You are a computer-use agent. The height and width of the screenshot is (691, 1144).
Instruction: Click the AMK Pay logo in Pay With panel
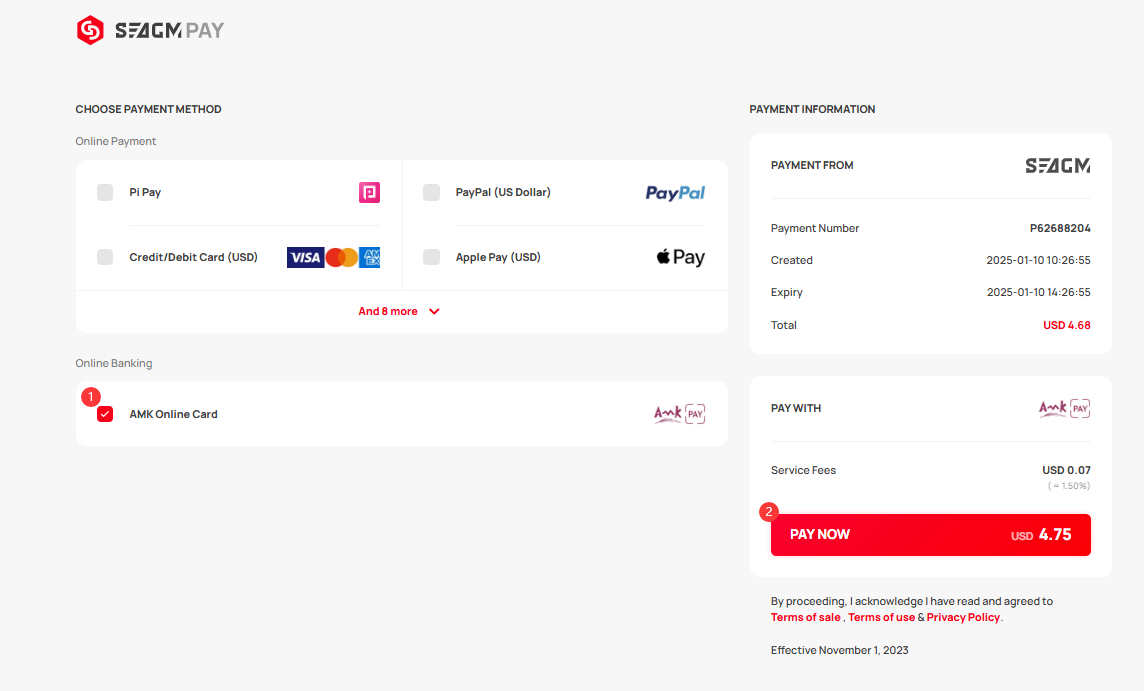tap(1064, 408)
